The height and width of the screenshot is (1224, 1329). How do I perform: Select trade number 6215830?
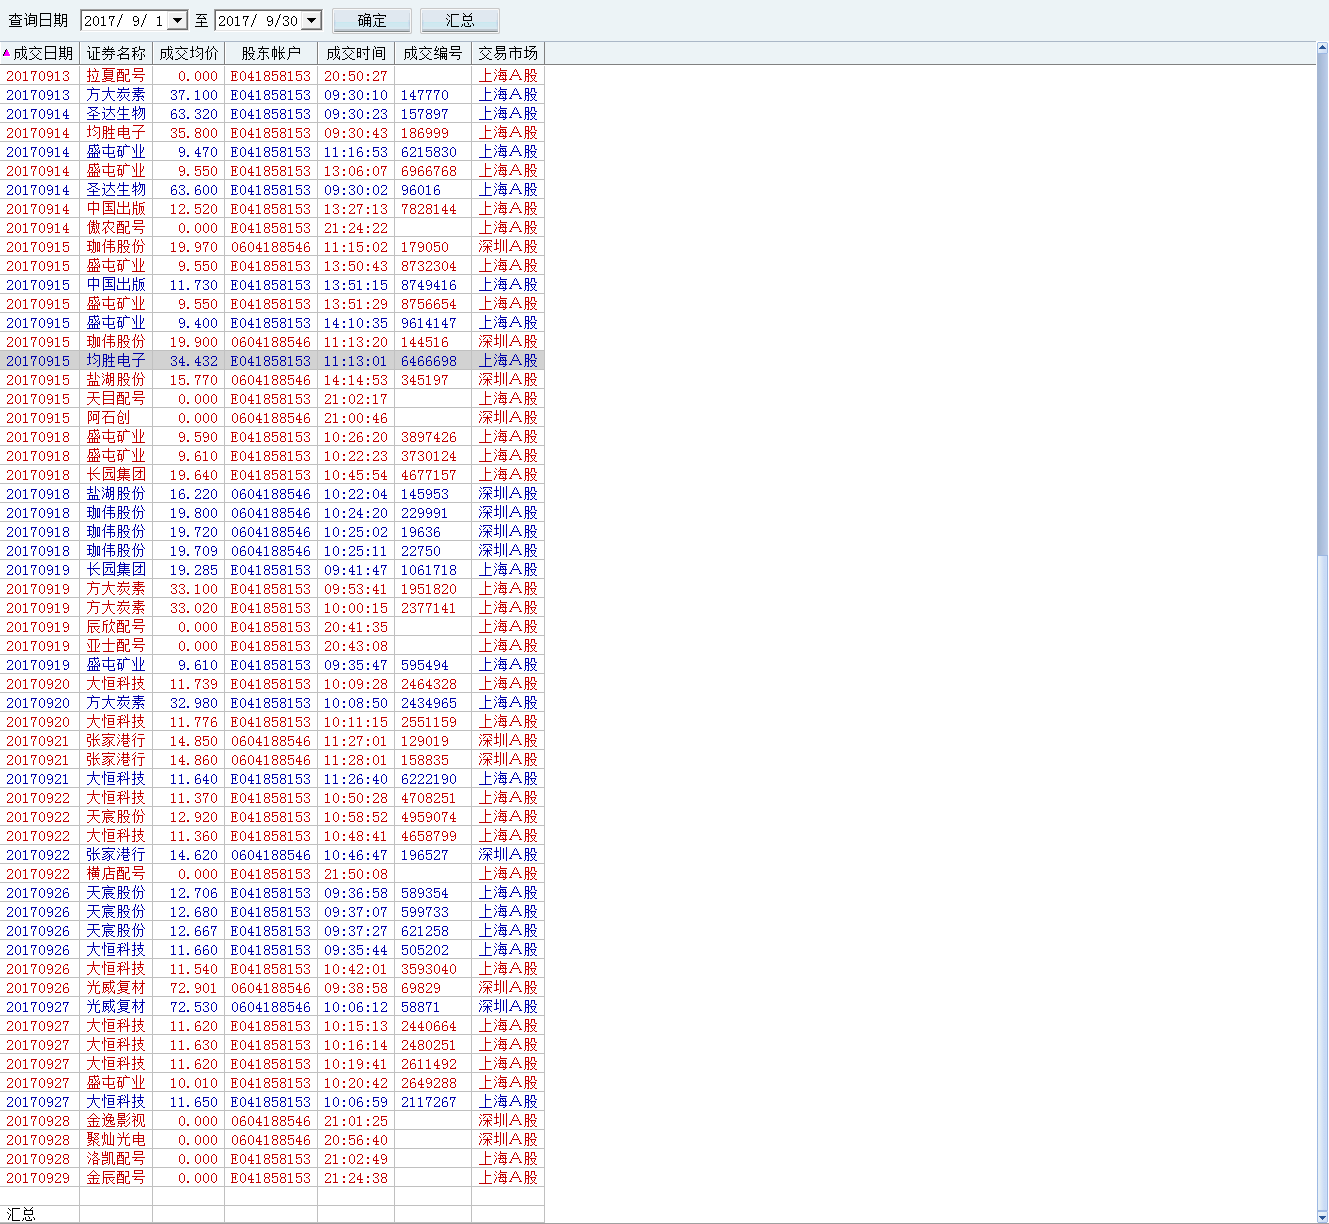click(429, 152)
